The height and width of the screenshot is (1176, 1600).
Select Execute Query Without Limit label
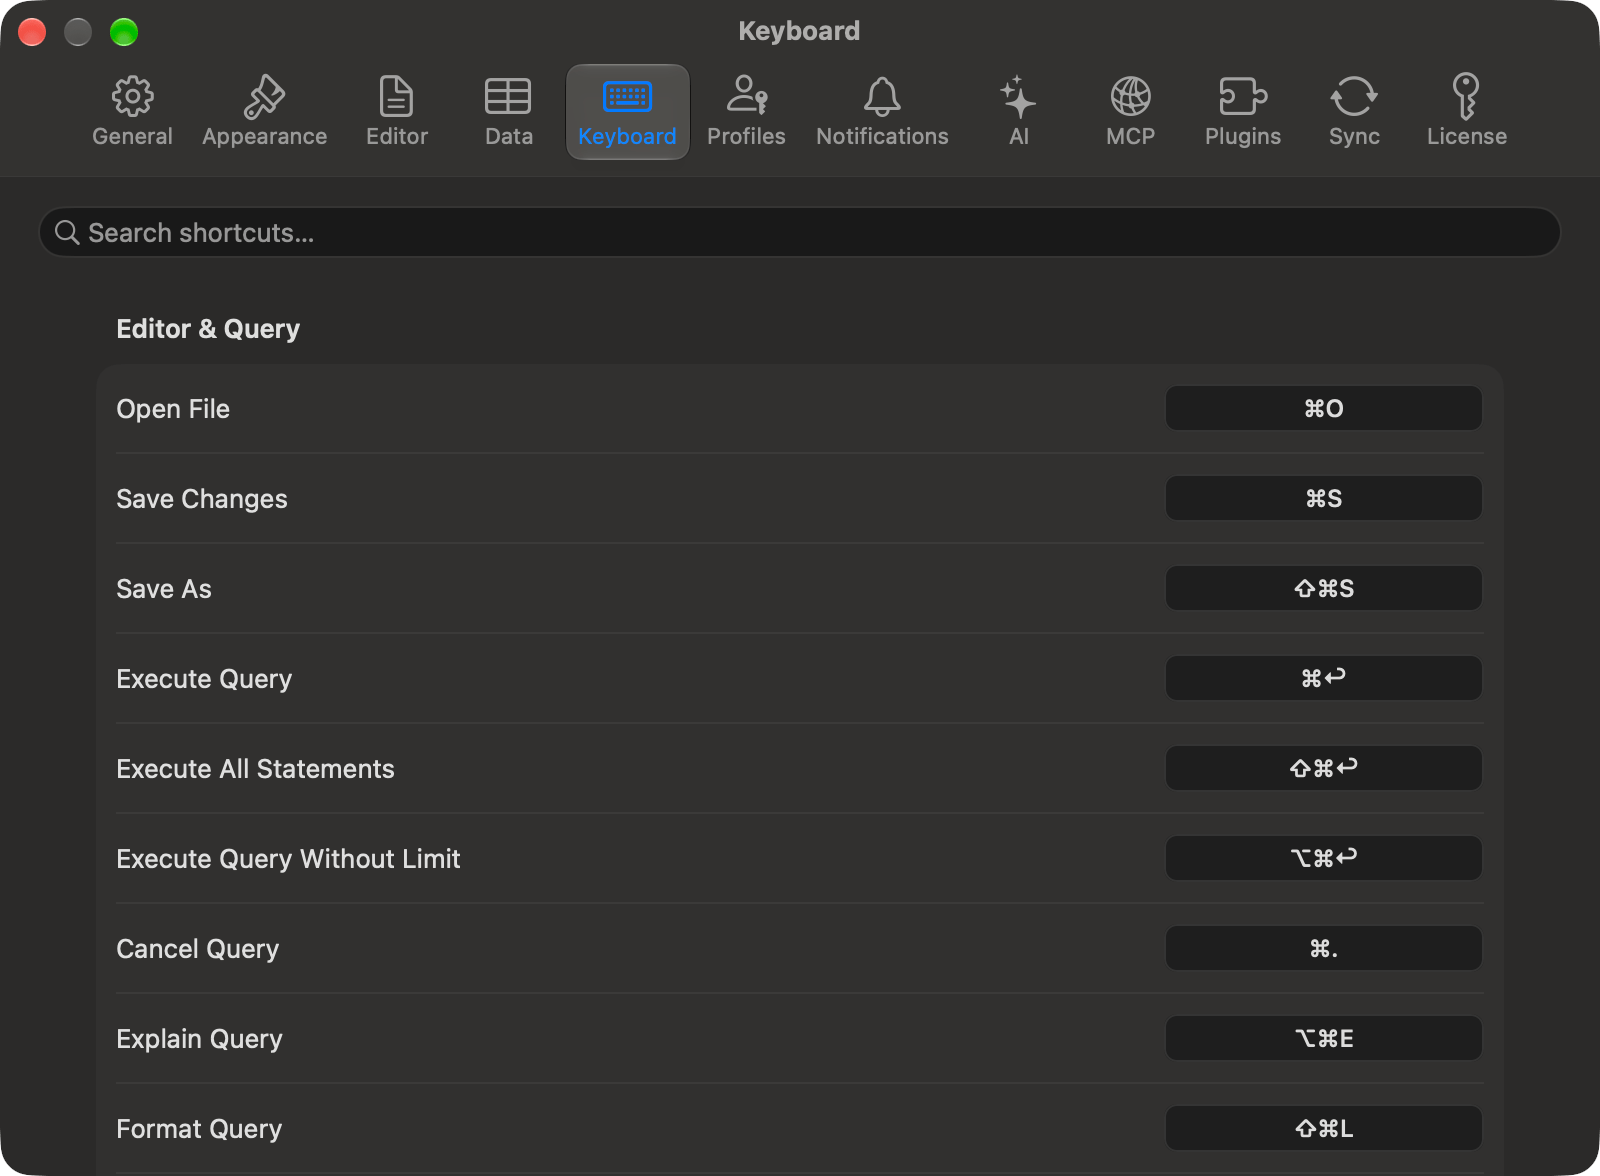[288, 859]
